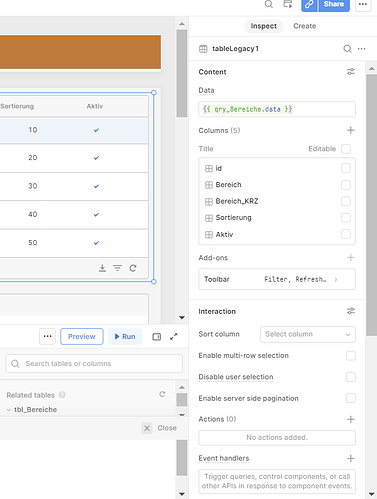Select the table row with Sortierung 50
The width and height of the screenshot is (377, 499).
point(74,243)
